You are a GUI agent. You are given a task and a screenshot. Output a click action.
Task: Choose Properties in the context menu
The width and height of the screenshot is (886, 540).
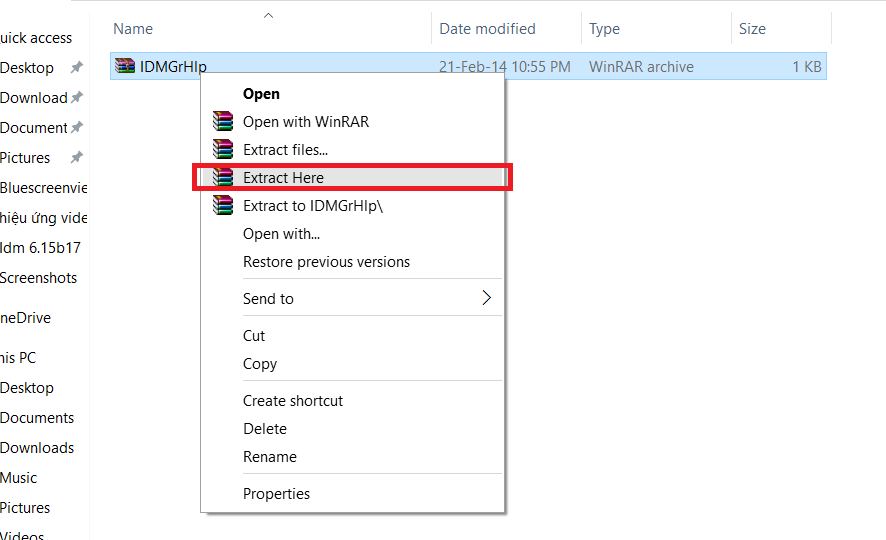(276, 494)
